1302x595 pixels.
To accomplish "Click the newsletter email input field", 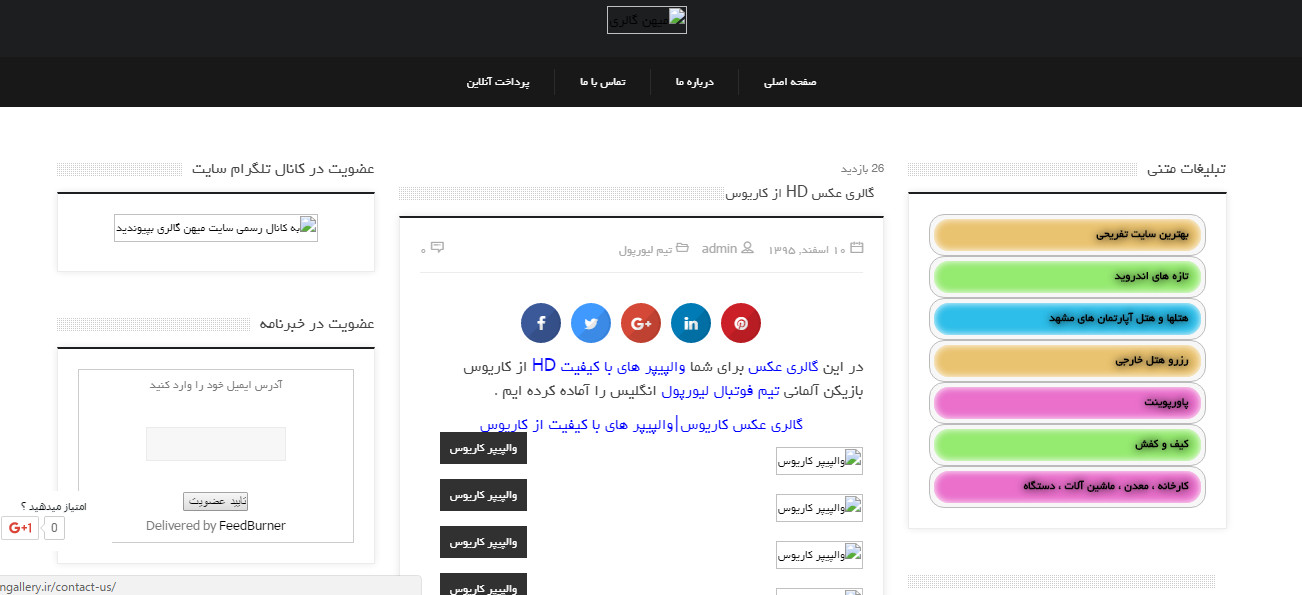I will 216,444.
